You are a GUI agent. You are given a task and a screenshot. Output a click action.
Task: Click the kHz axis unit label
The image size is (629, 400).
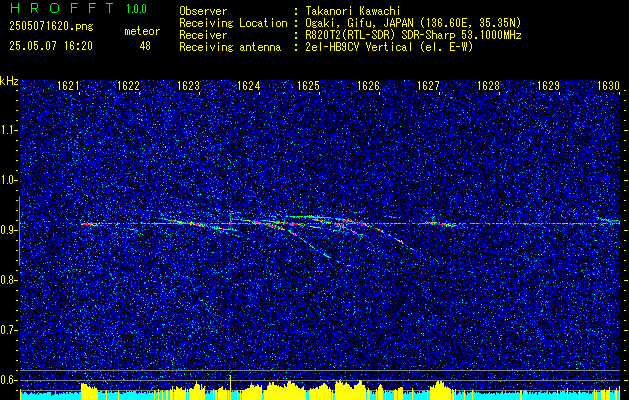[x=9, y=81]
